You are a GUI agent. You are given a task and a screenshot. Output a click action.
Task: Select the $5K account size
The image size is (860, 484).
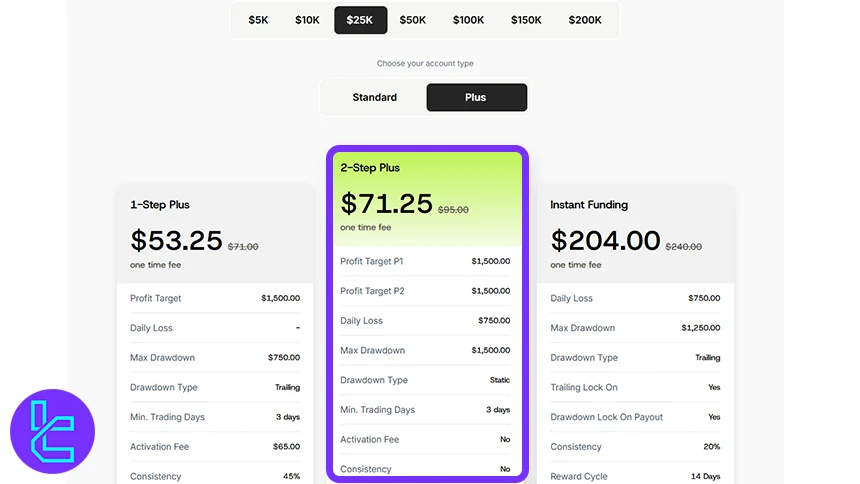click(258, 20)
